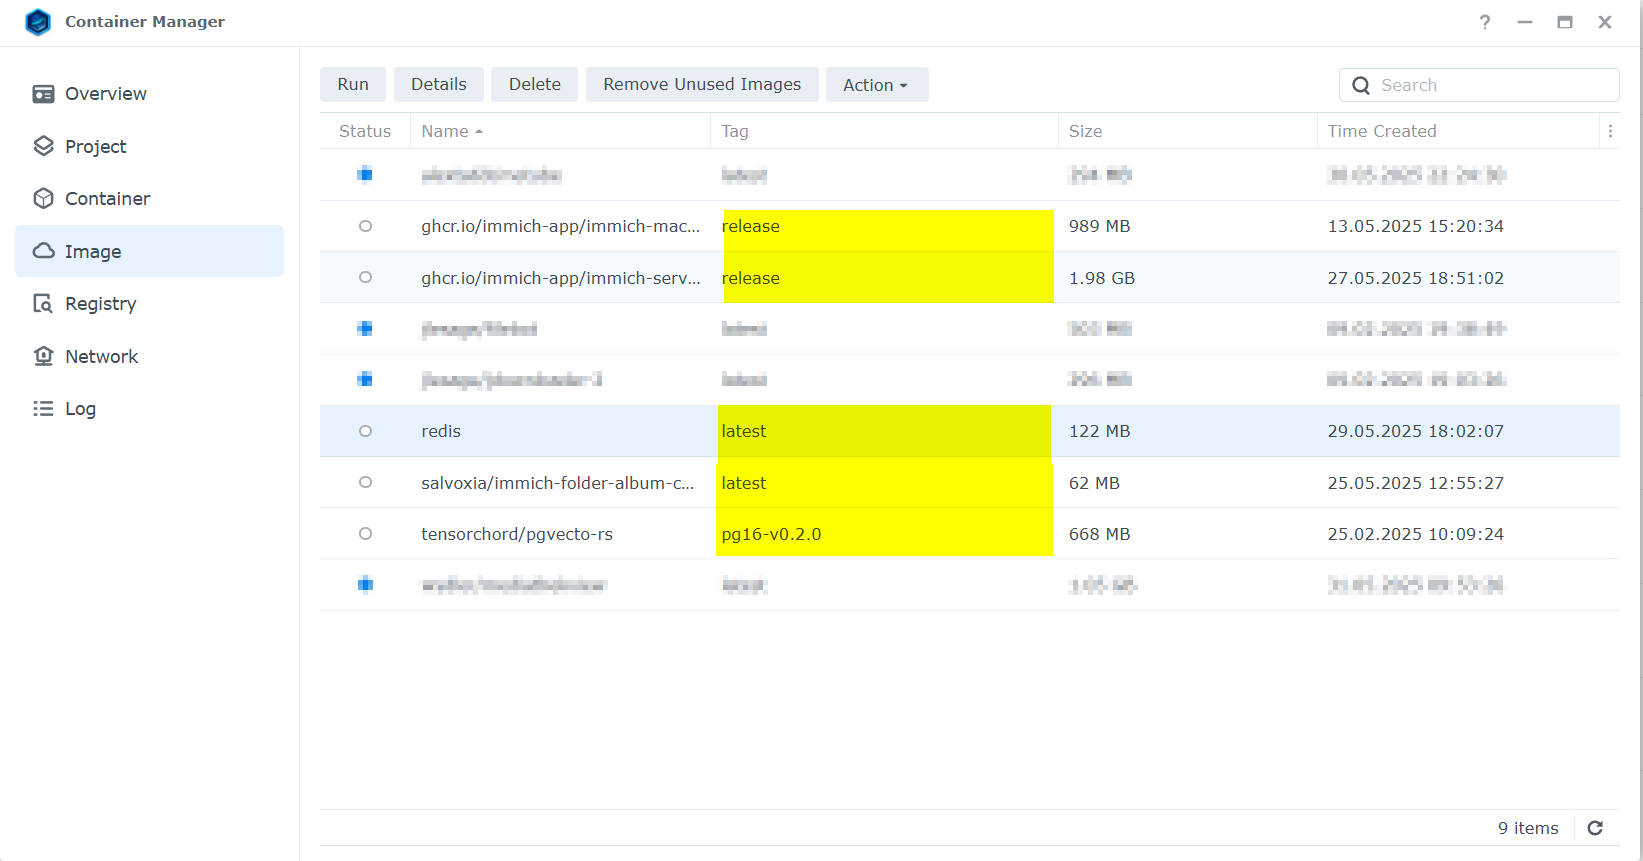Viewport: 1643px width, 861px height.
Task: Click the pg16-v0.2.0 tag cell
Action: pos(771,534)
